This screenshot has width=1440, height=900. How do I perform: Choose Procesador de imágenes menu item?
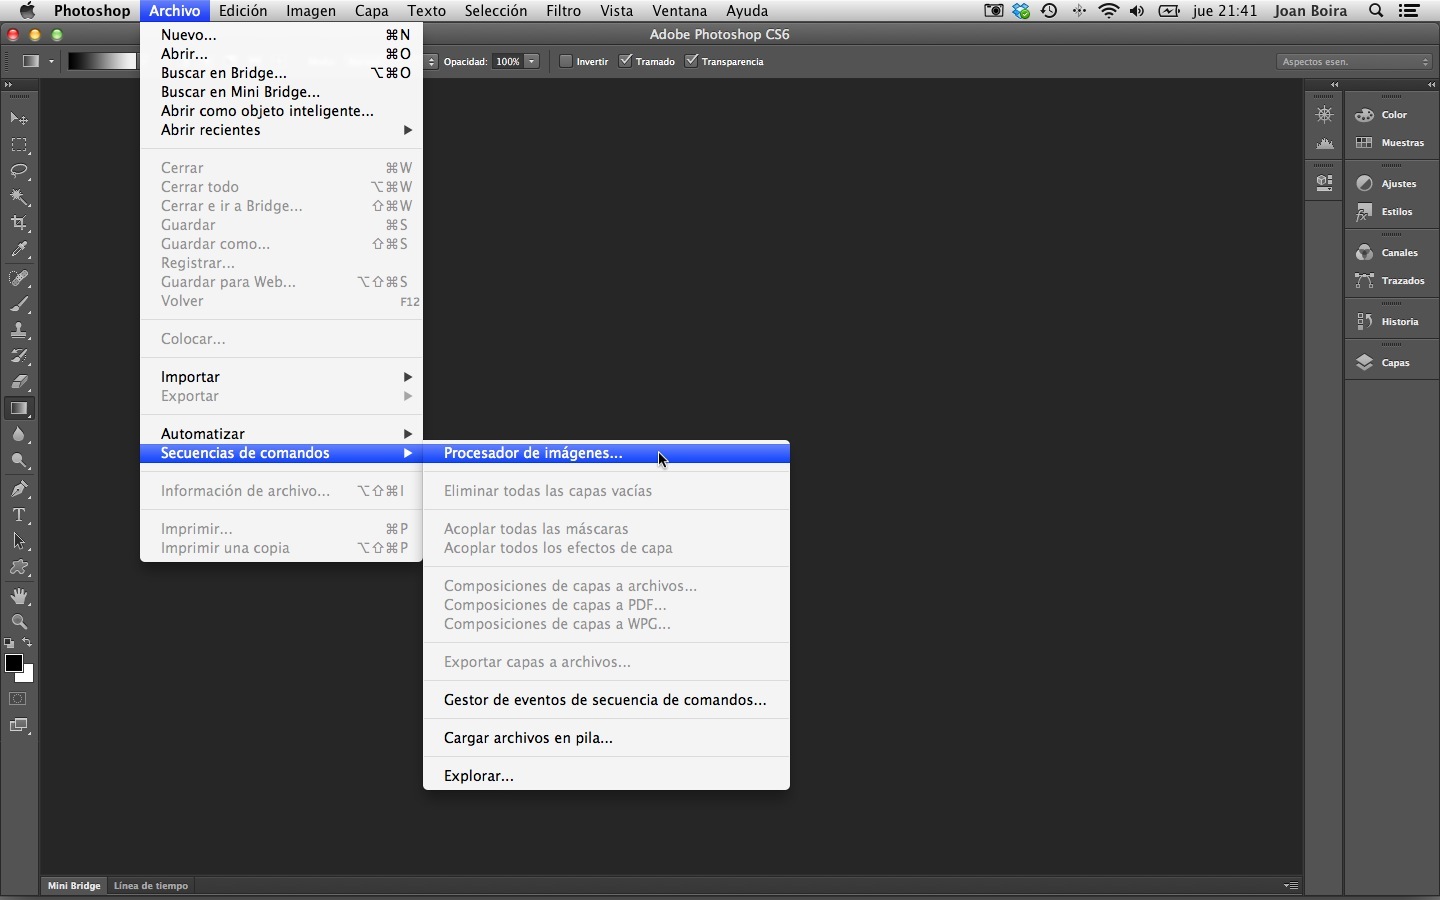coord(533,453)
